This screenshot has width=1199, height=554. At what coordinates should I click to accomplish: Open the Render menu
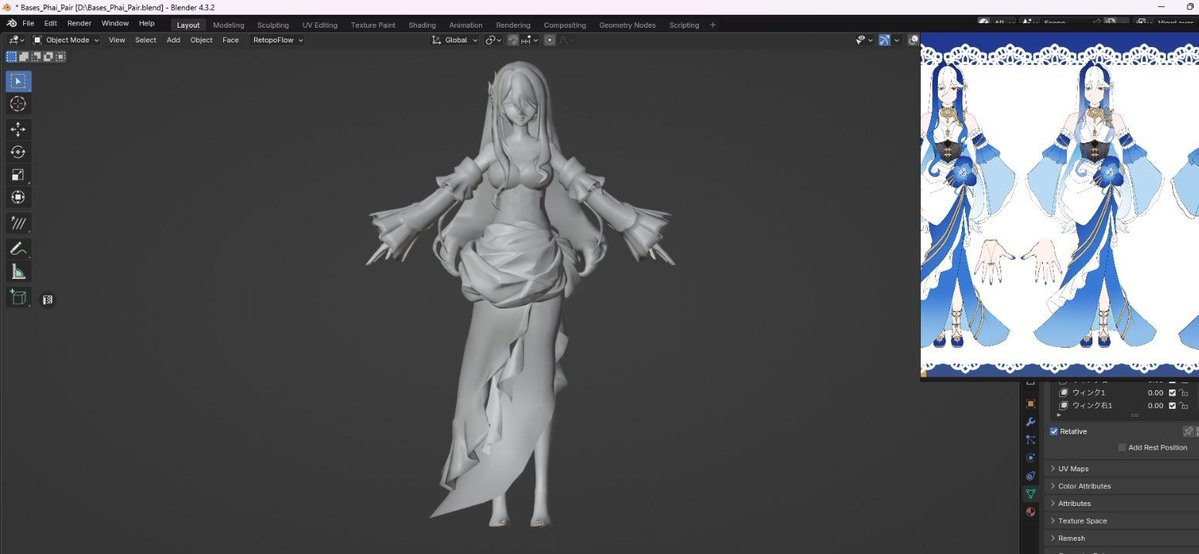(x=80, y=24)
